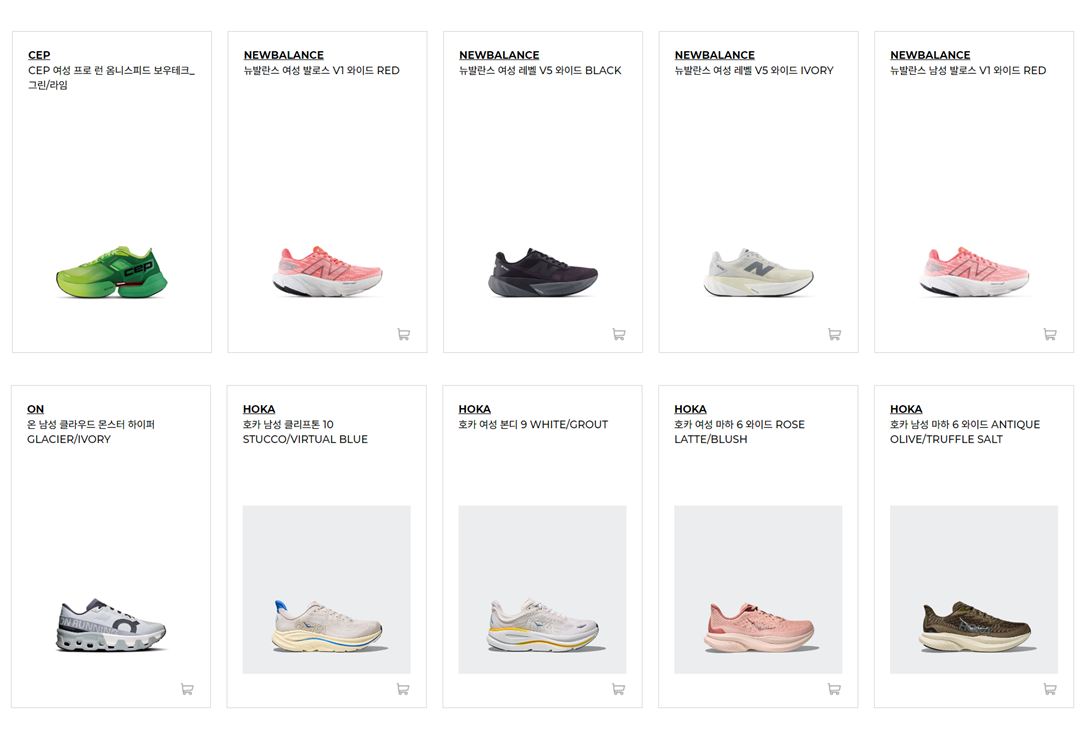
Task: Add ON Cloudmonster Hyper to cart
Action: pyautogui.click(x=187, y=689)
